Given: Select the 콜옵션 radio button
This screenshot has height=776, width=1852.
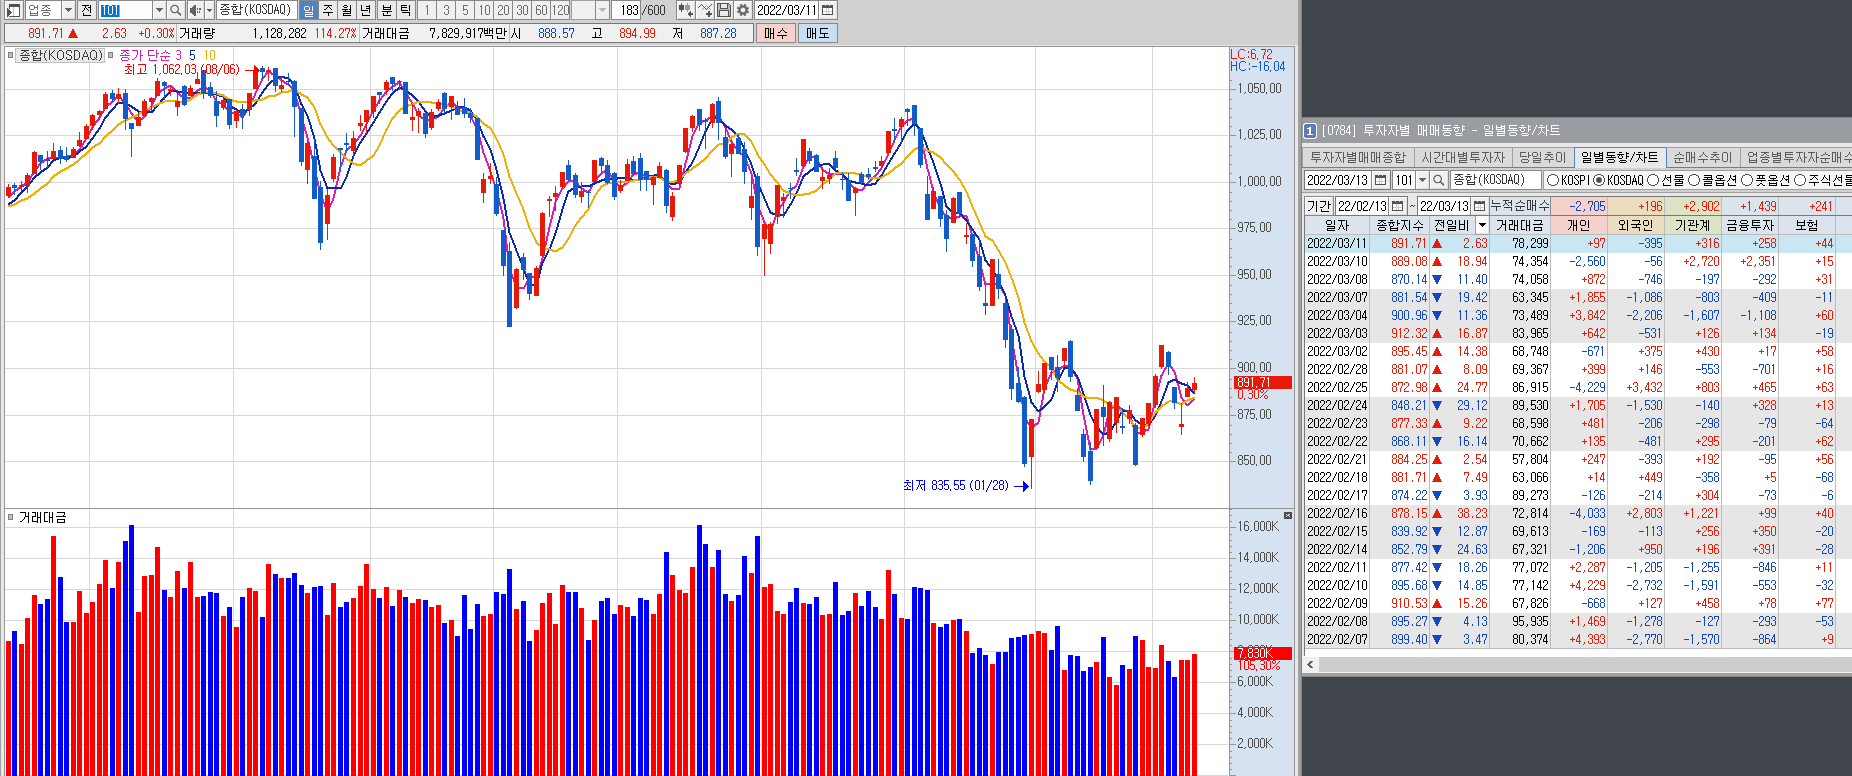Looking at the screenshot, I should coord(1694,180).
